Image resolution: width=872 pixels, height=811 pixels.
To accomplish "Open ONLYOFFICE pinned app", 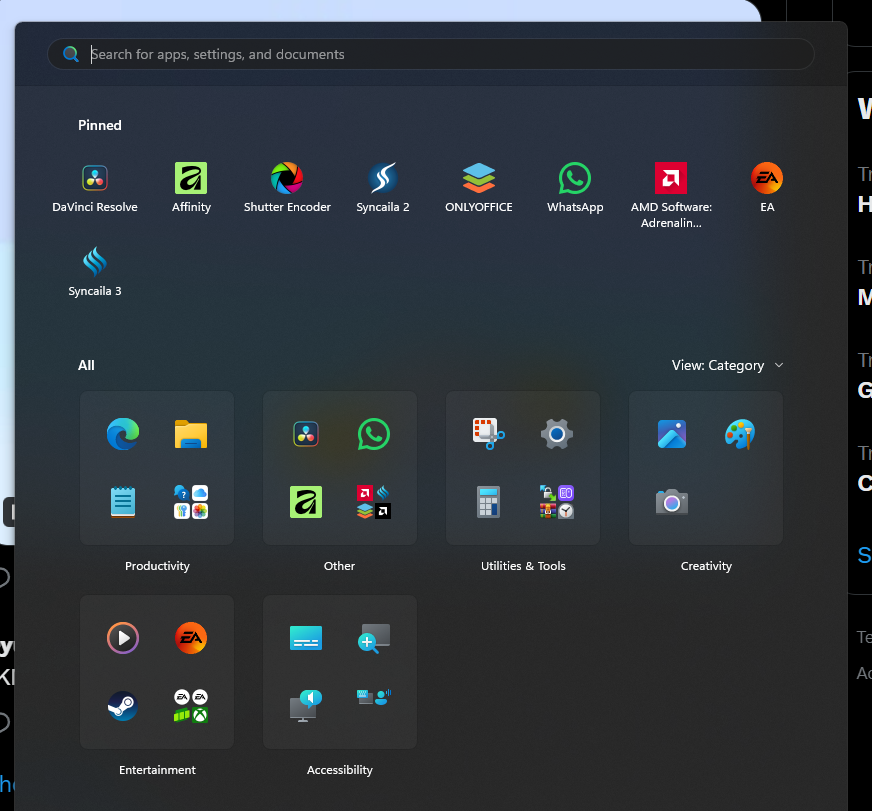I will 479,189.
